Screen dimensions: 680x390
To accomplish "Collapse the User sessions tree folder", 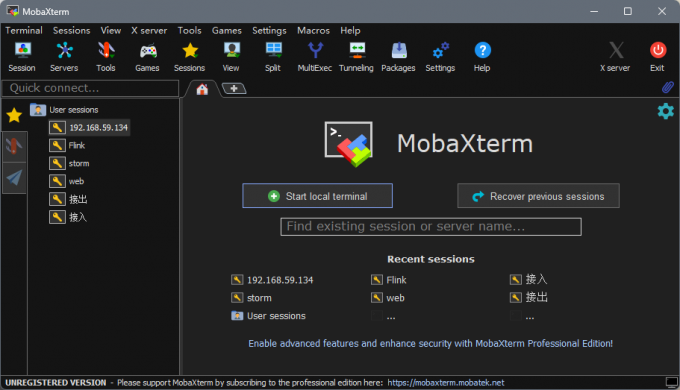I will click(65, 110).
